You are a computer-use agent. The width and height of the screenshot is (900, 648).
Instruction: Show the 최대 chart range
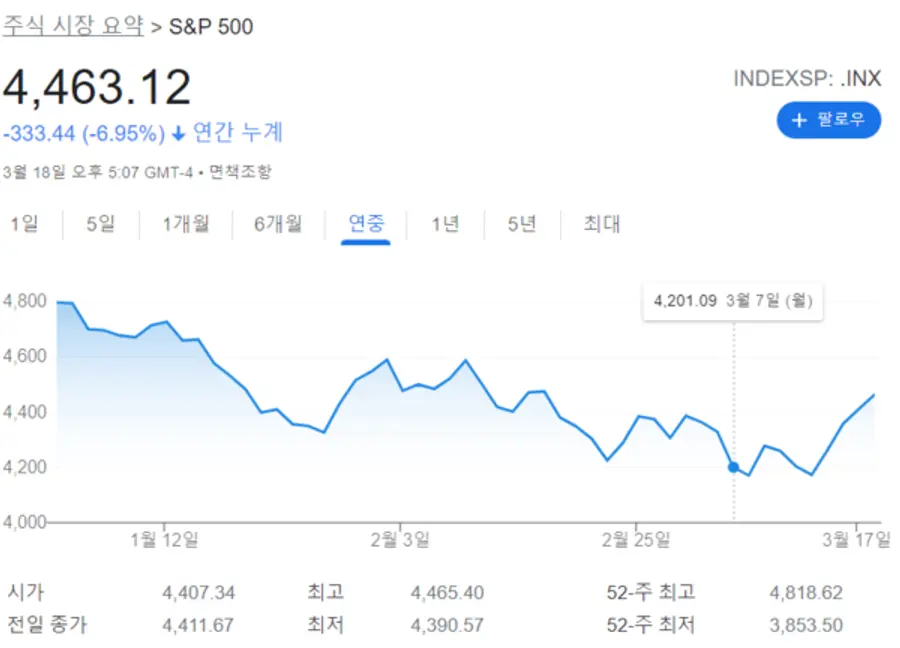click(602, 223)
